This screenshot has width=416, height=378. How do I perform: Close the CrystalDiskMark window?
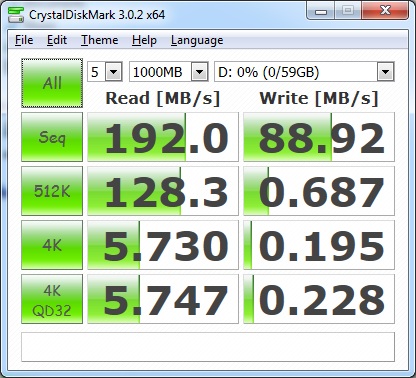(x=386, y=11)
